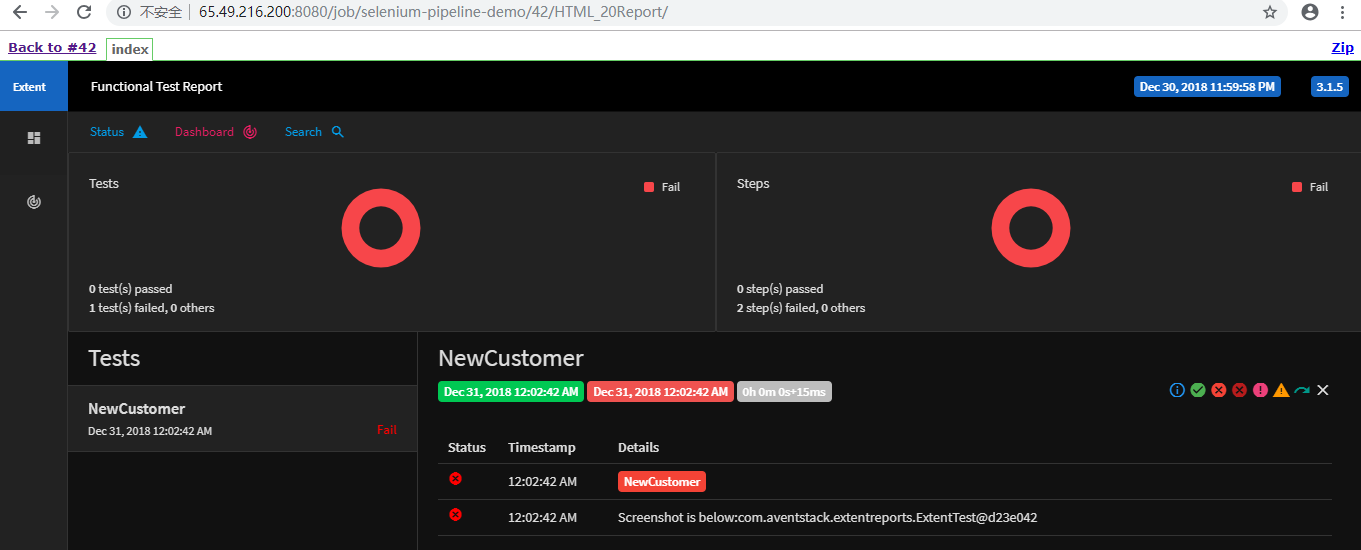Click the Timestamp column header
The height and width of the screenshot is (550, 1361).
pyautogui.click(x=542, y=448)
